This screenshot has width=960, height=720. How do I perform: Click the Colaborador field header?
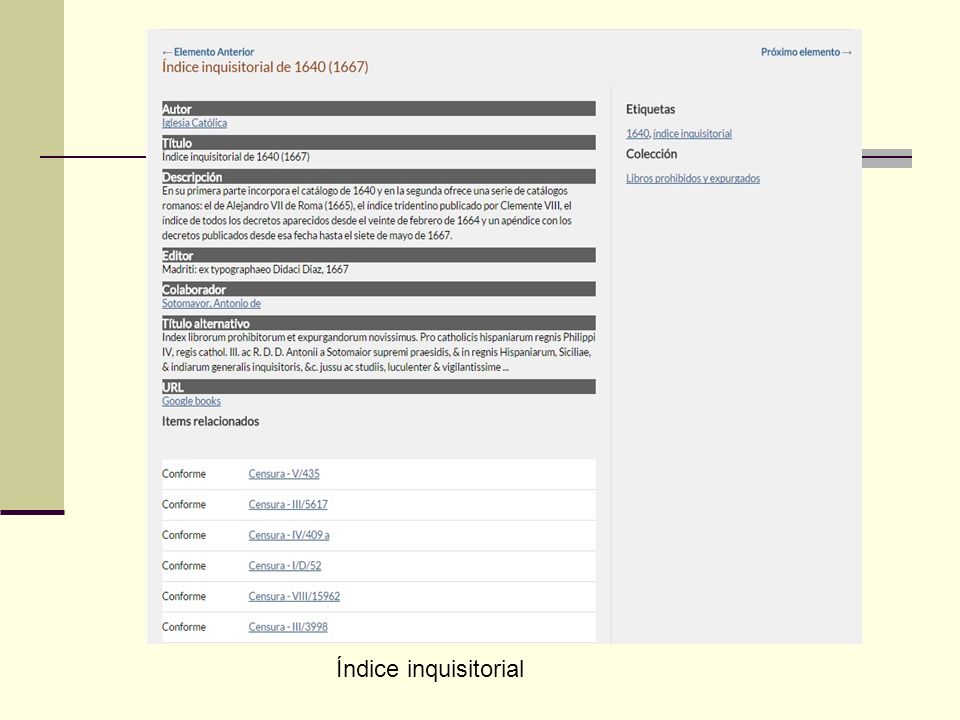[378, 289]
